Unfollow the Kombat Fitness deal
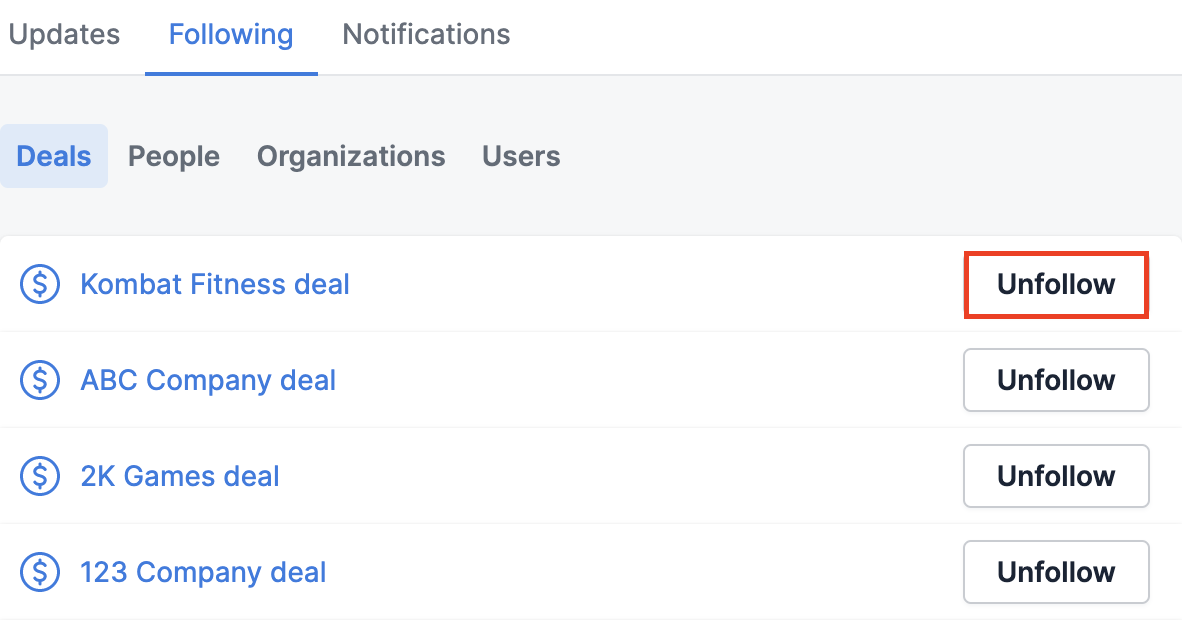The height and width of the screenshot is (630, 1182). [x=1056, y=284]
